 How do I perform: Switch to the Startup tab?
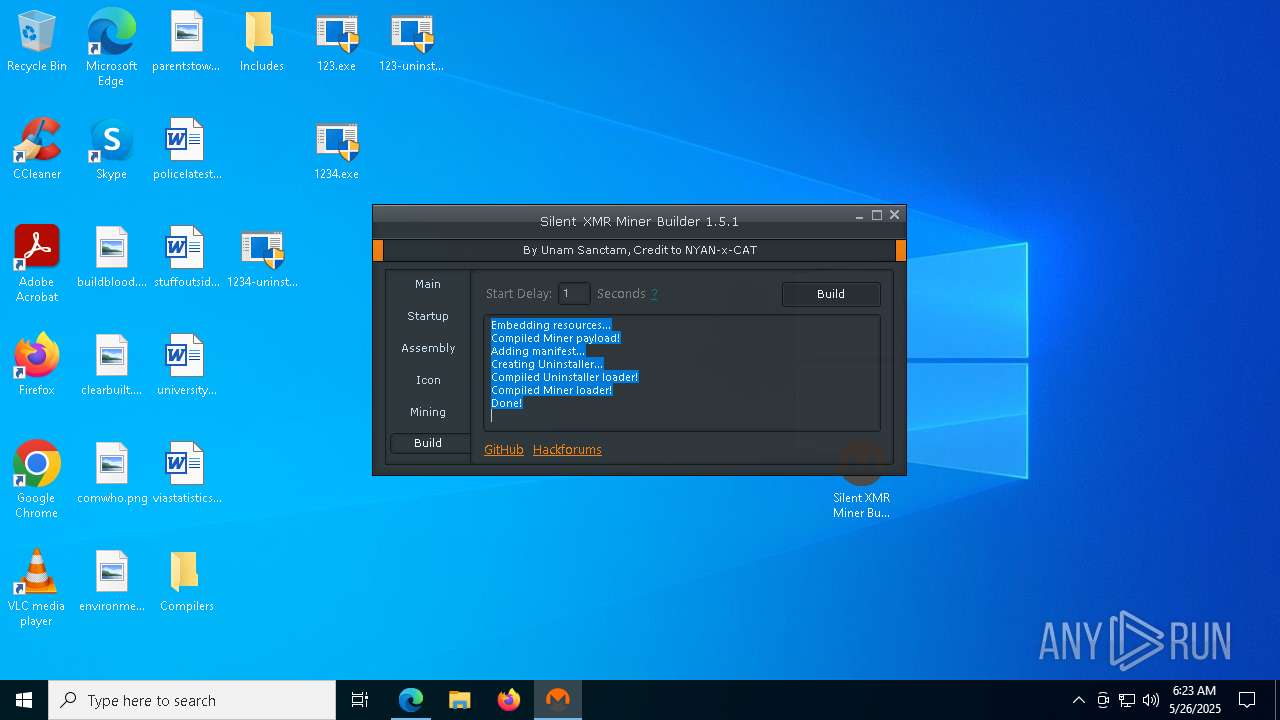point(428,316)
